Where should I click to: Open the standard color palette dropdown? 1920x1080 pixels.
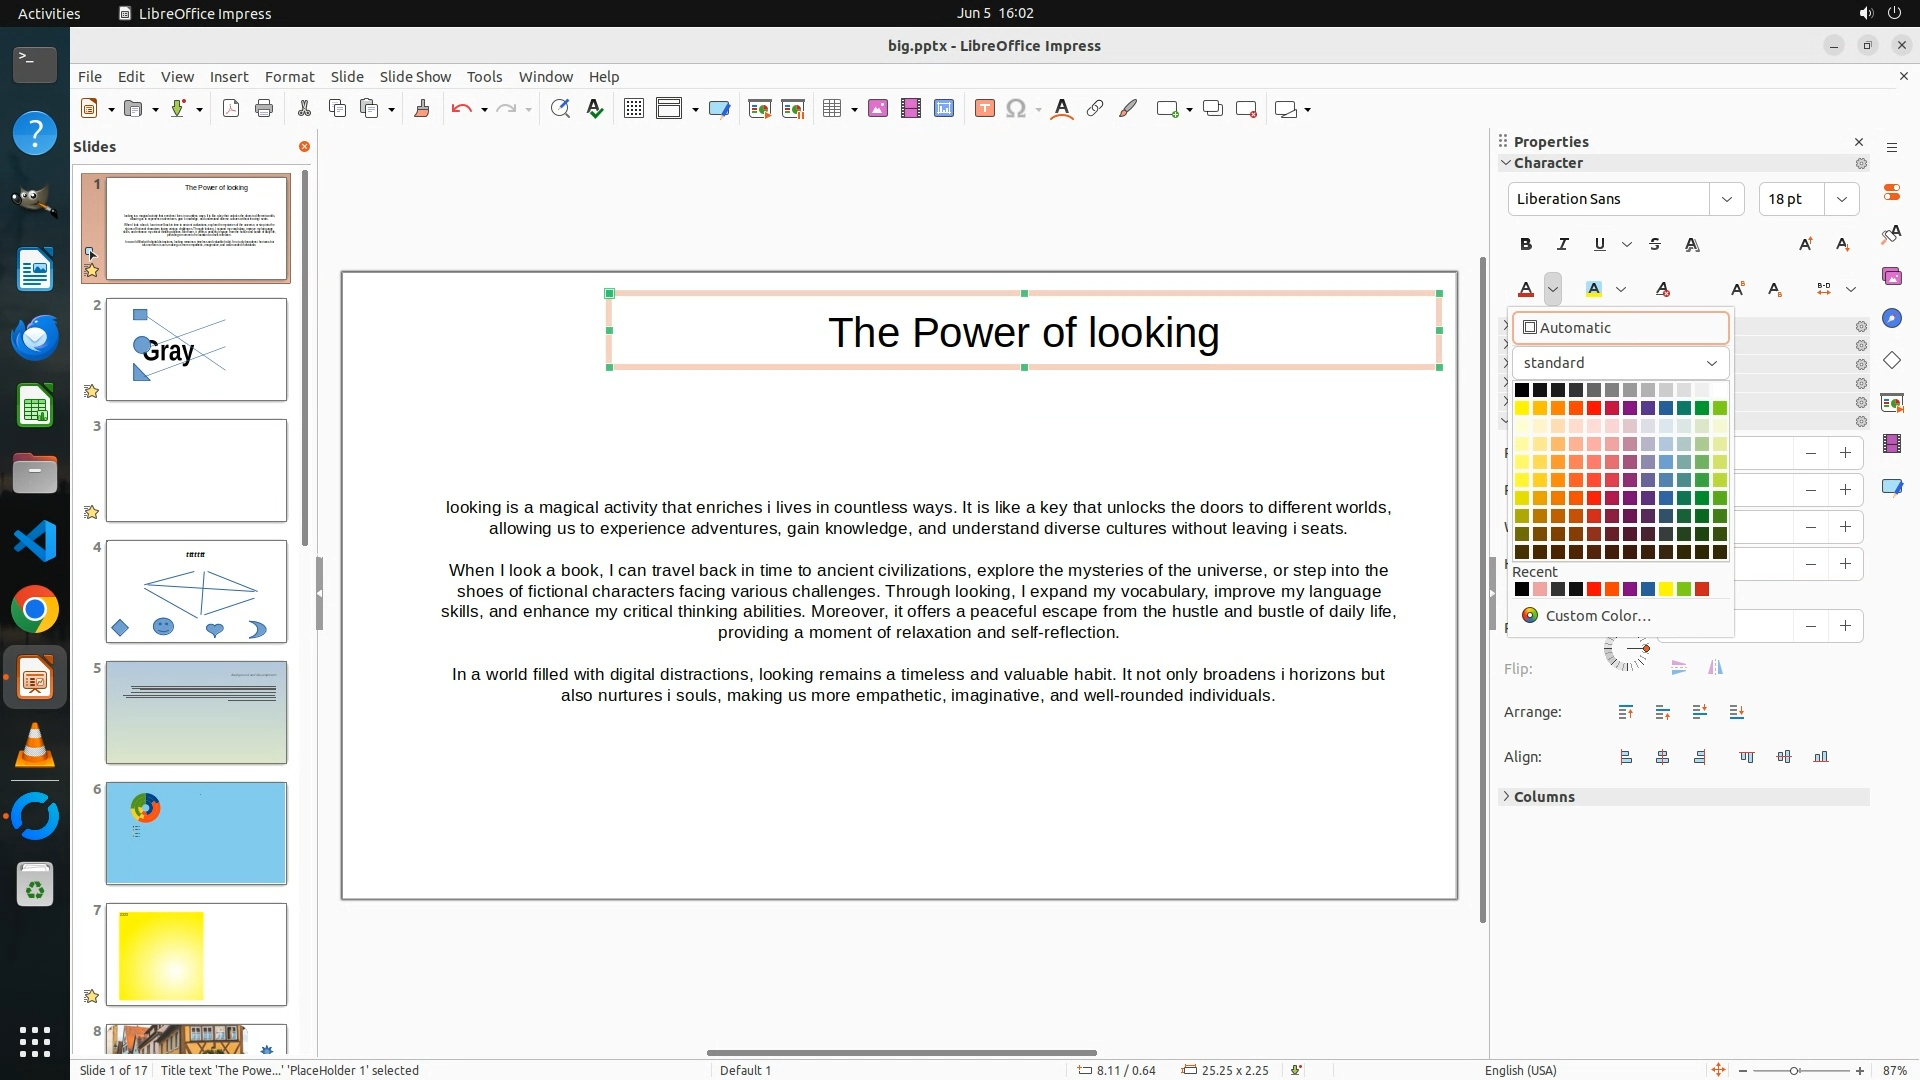pyautogui.click(x=1711, y=363)
